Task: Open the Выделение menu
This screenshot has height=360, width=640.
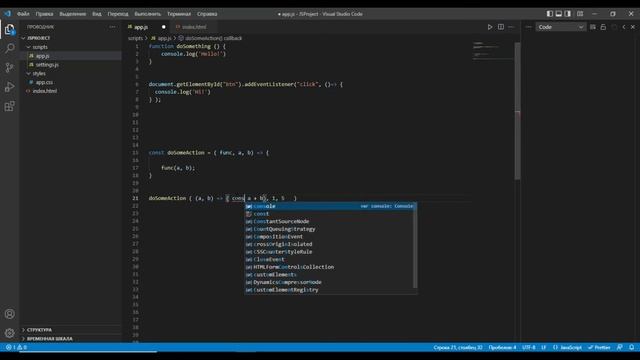Action: (73, 13)
